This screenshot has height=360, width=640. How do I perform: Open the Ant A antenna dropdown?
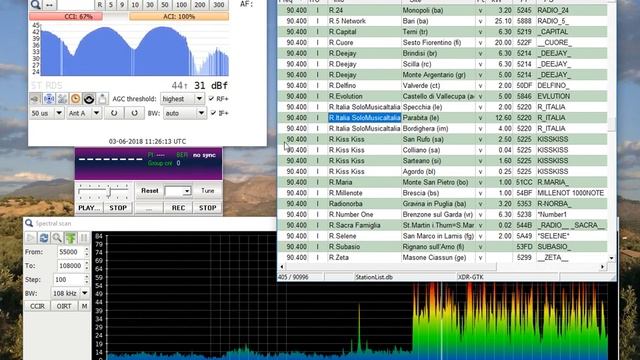pos(84,113)
